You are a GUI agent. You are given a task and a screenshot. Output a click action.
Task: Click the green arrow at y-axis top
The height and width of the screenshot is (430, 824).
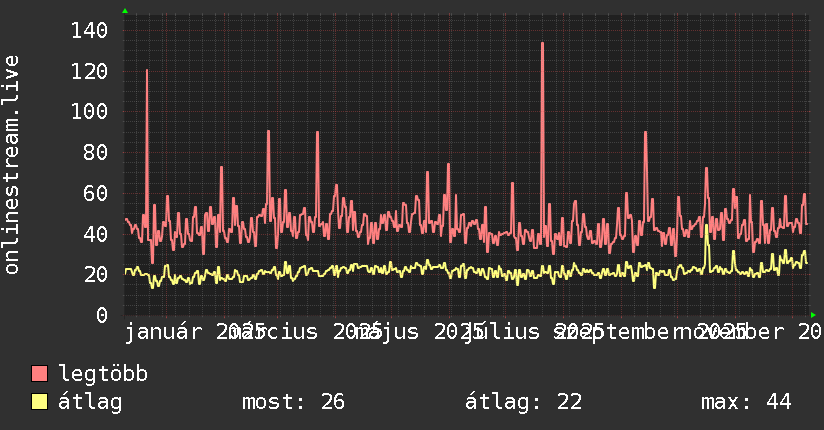coord(125,11)
